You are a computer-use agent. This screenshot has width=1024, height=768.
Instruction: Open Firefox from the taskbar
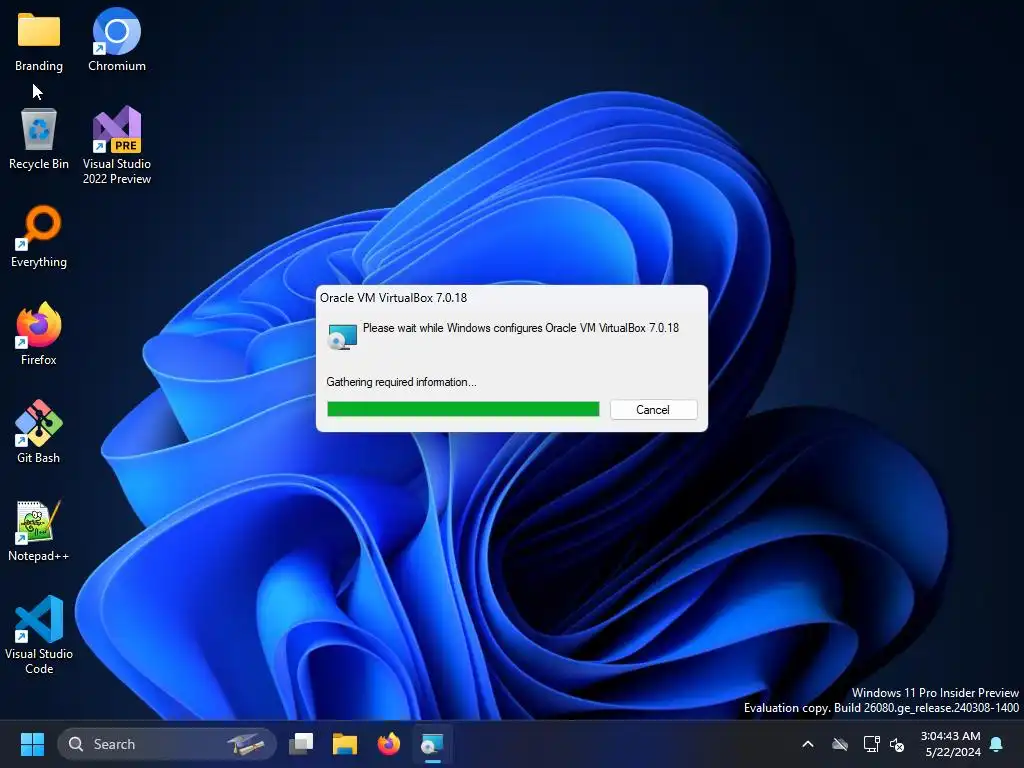click(x=389, y=744)
